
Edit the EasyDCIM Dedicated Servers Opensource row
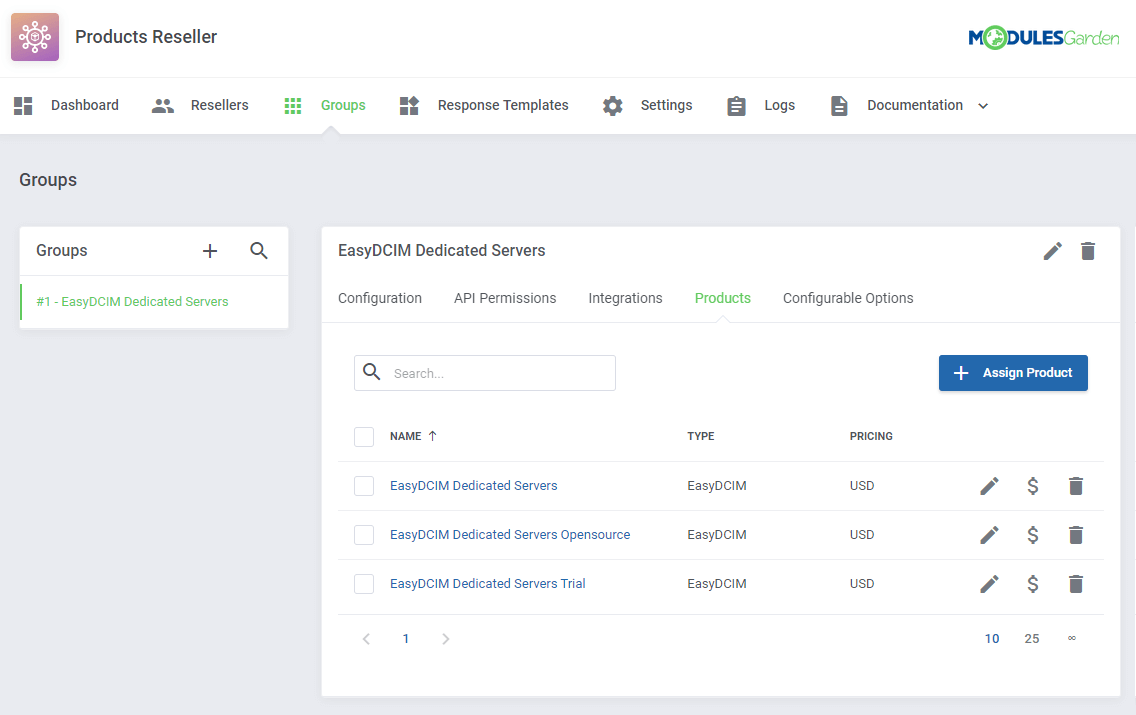[x=990, y=535]
